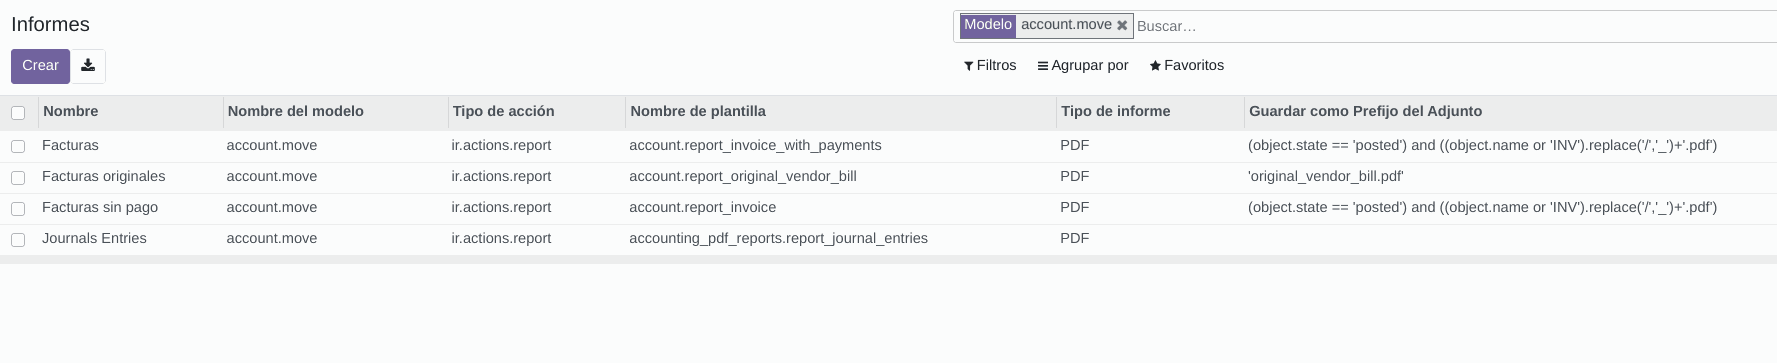Image resolution: width=1777 pixels, height=363 pixels.
Task: Mark the Journals Entries row checkbox
Action: (x=18, y=240)
